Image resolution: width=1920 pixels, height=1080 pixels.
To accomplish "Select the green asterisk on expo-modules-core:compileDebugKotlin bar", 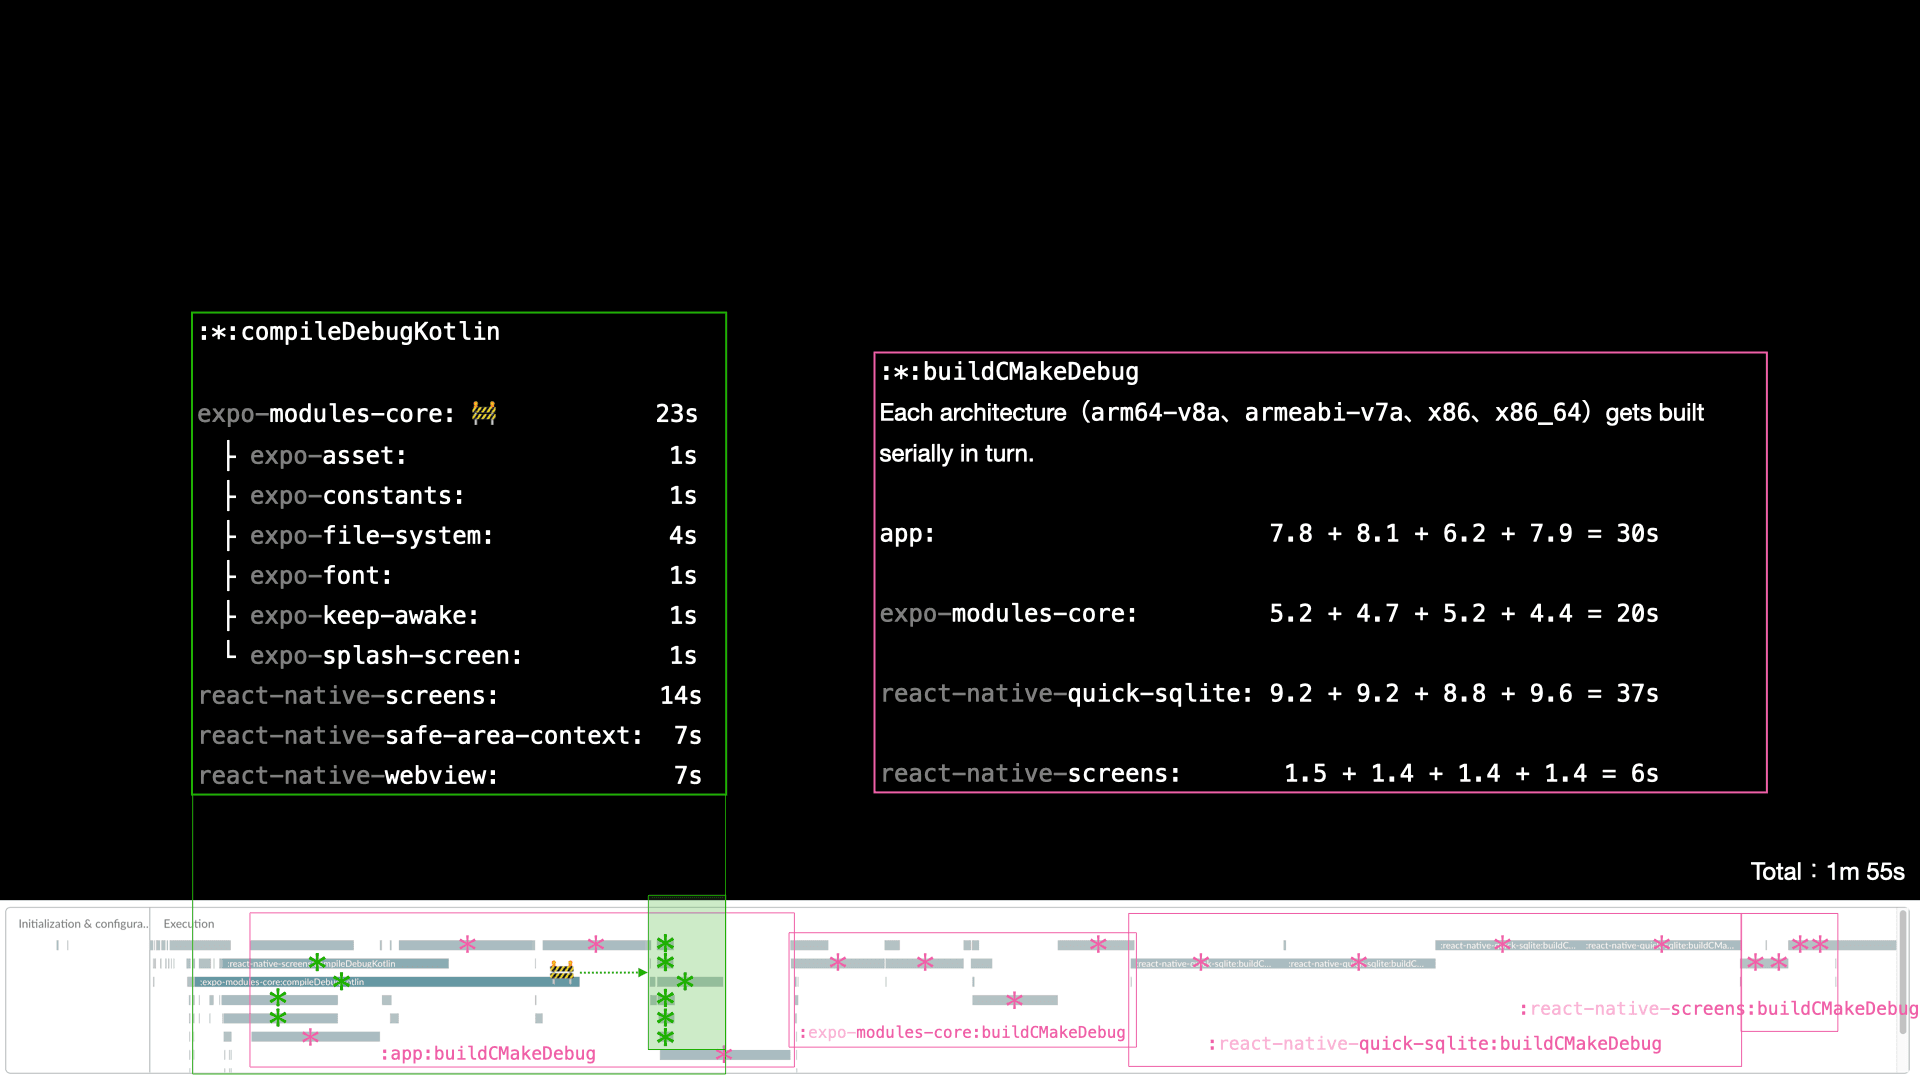I will pyautogui.click(x=341, y=981).
